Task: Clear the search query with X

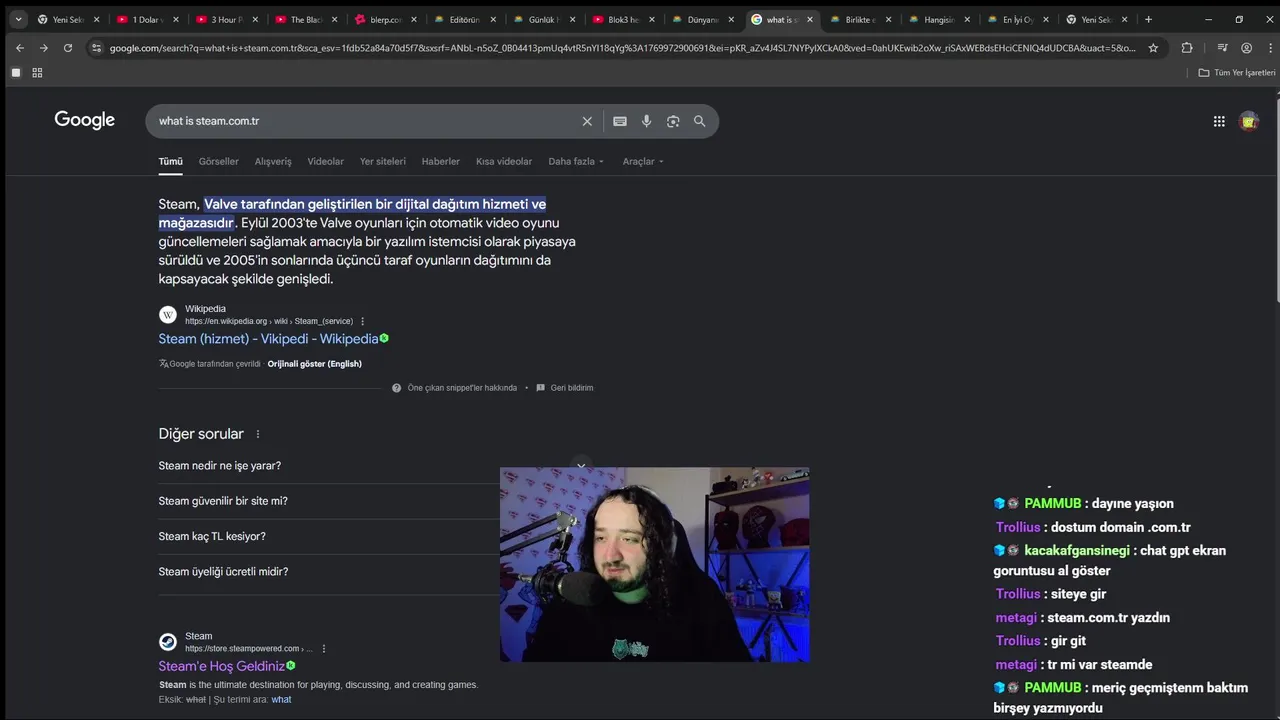Action: click(587, 121)
